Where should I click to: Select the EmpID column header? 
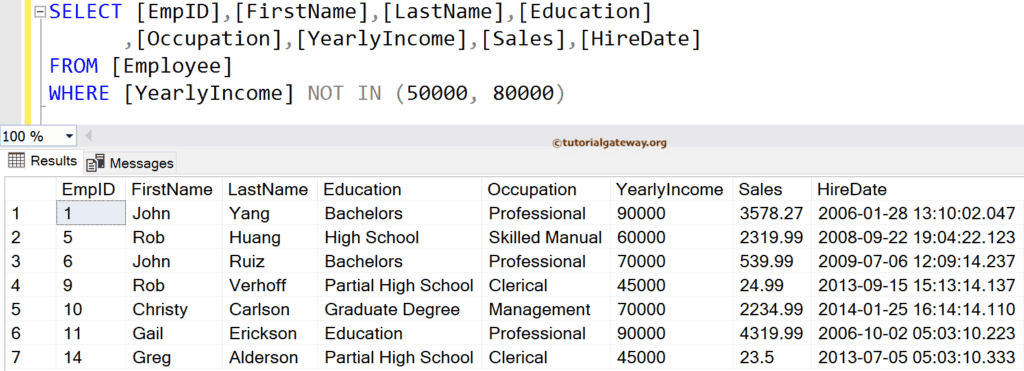tap(91, 189)
